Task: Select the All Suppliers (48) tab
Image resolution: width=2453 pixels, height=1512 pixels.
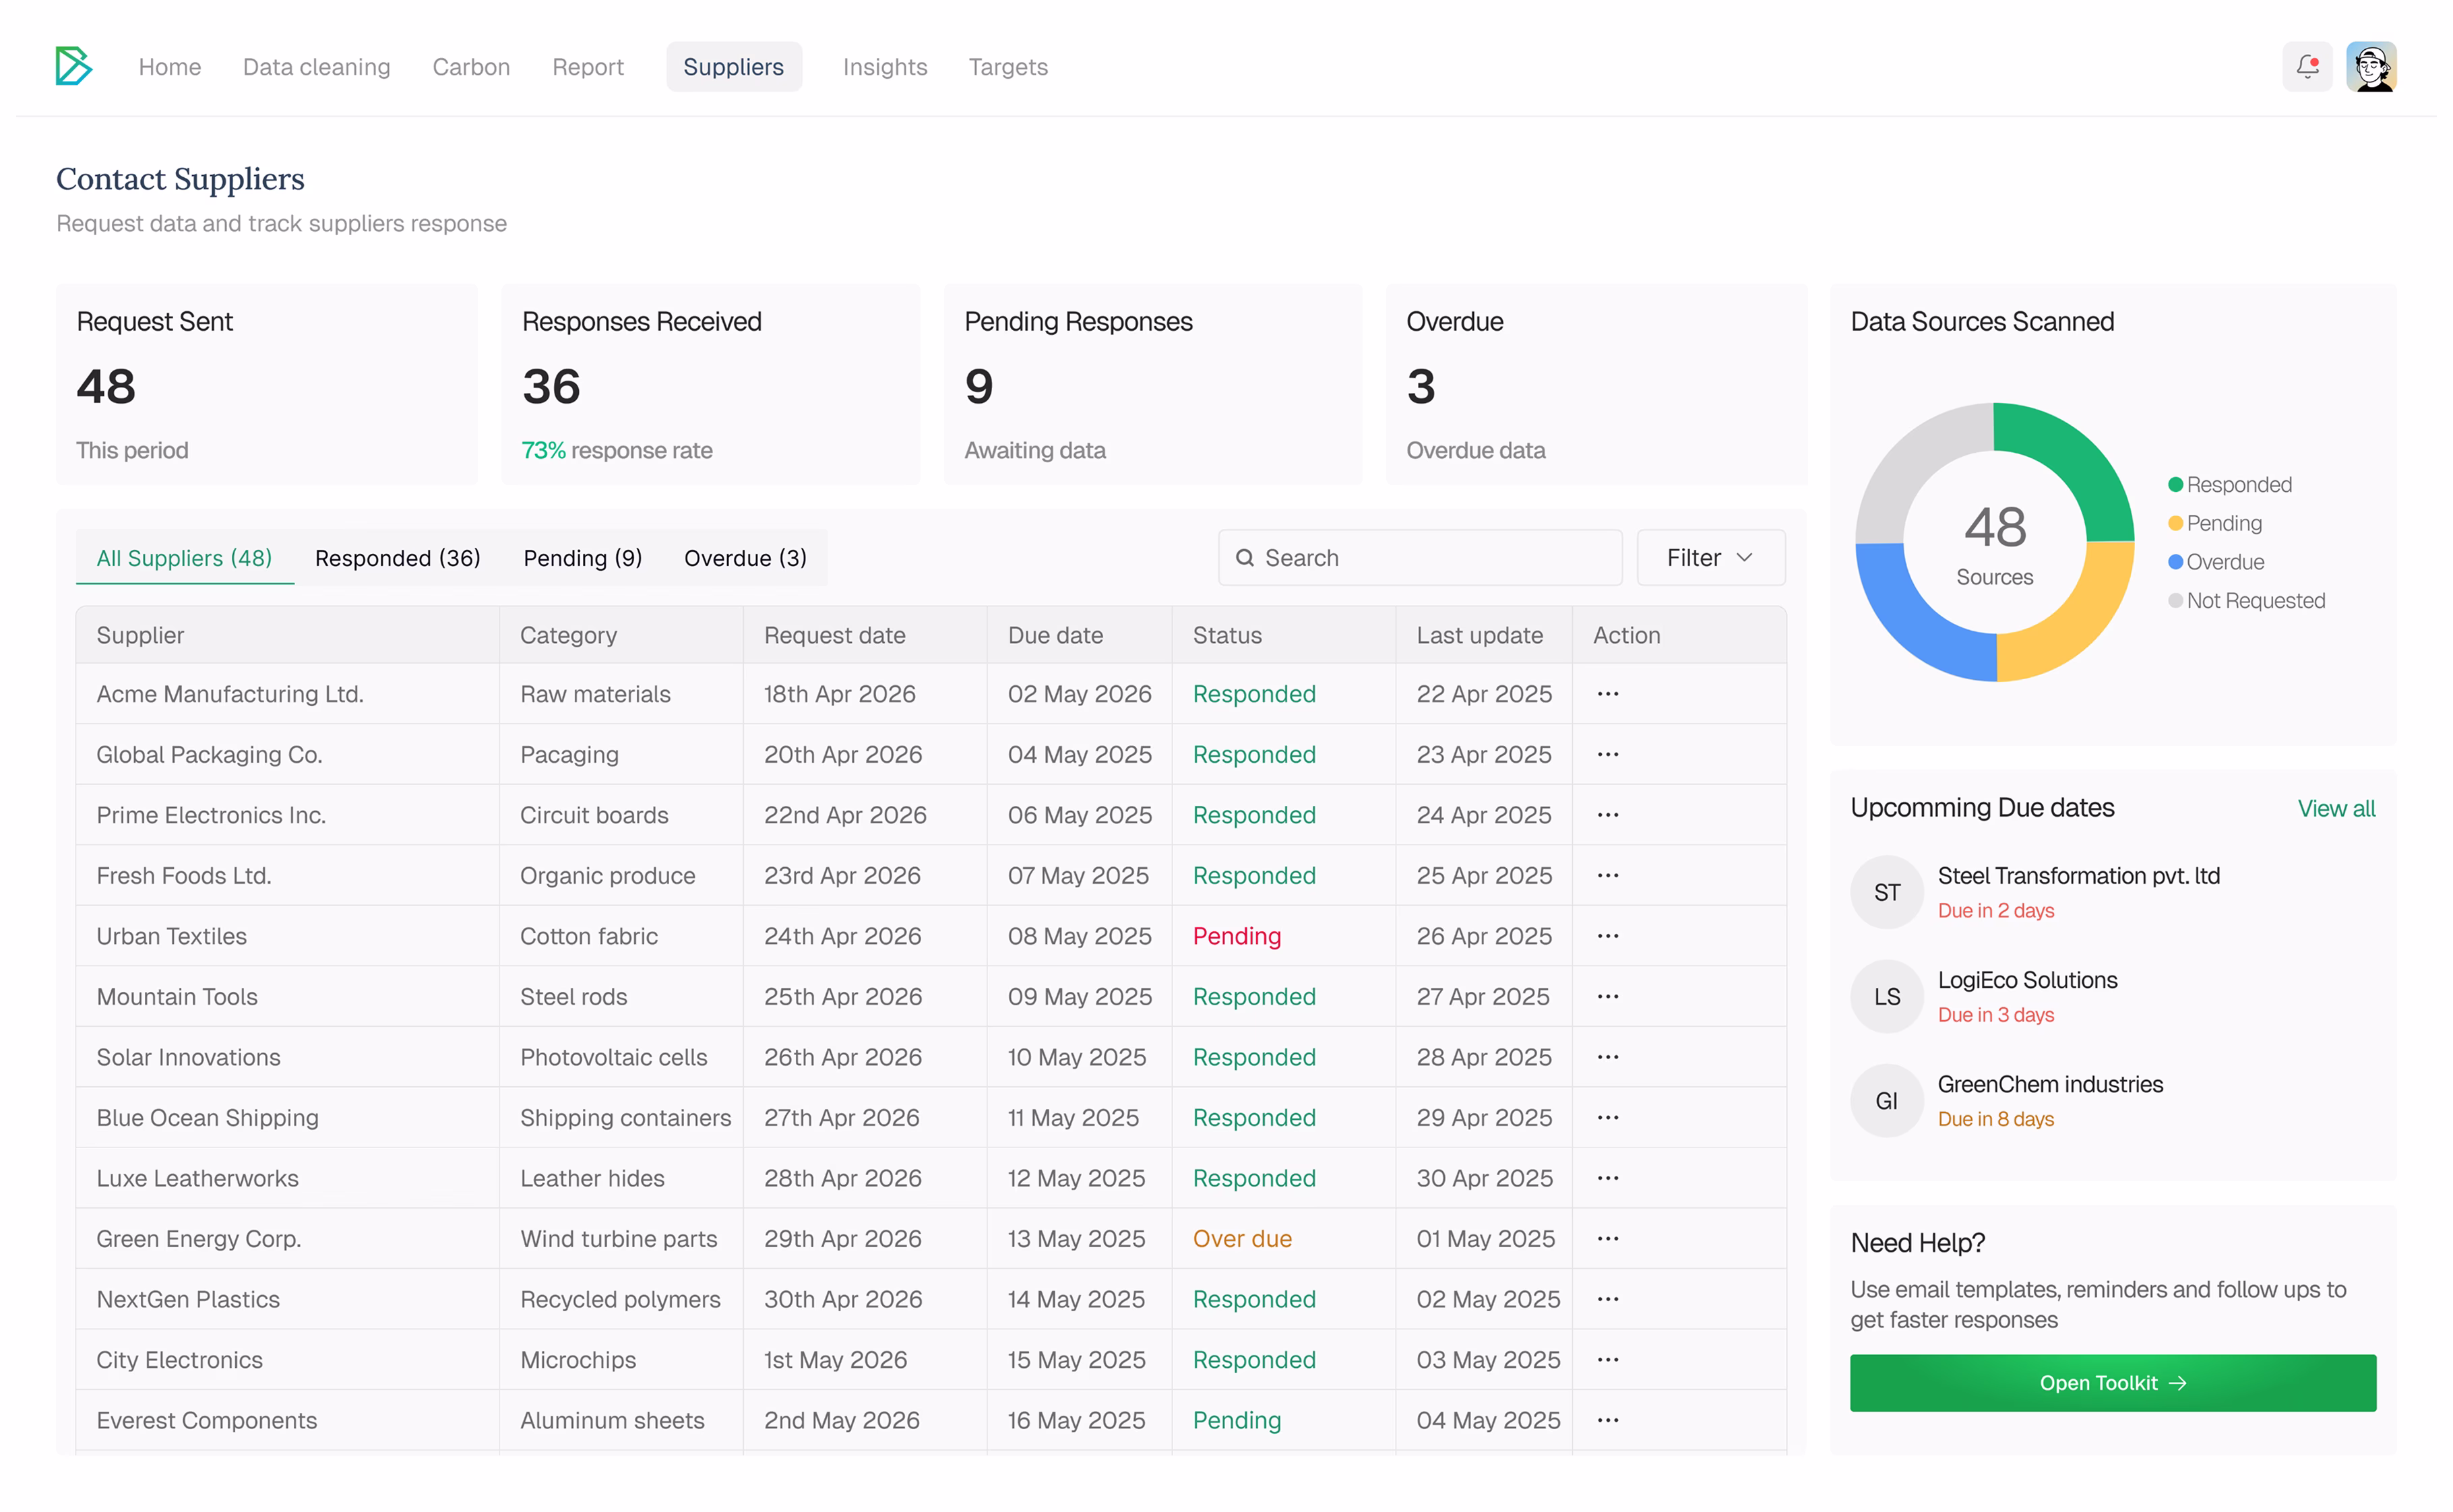Action: [184, 557]
